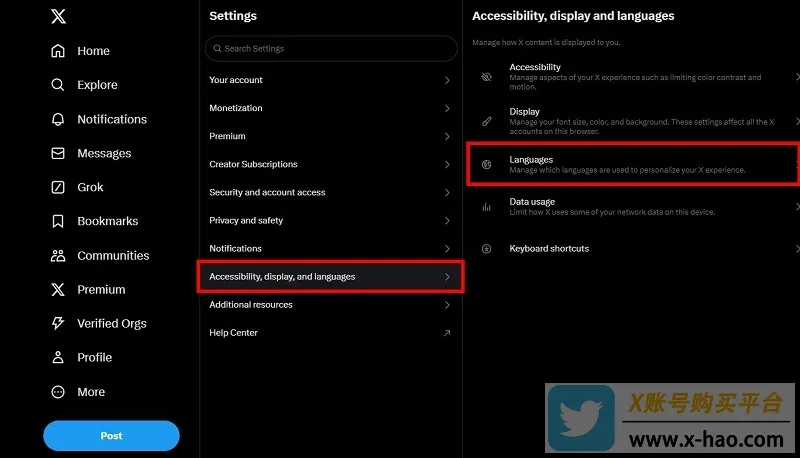Click the X logo icon

58,16
